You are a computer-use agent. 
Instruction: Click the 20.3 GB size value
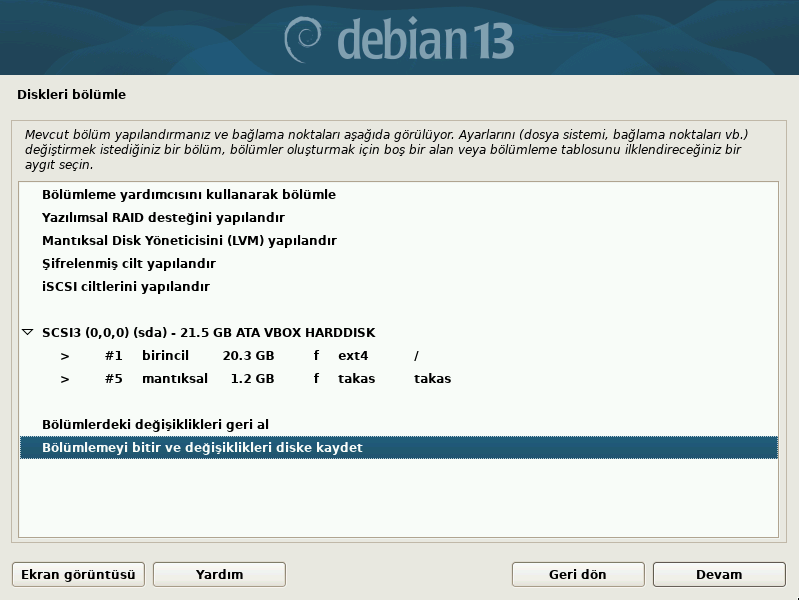(x=248, y=356)
